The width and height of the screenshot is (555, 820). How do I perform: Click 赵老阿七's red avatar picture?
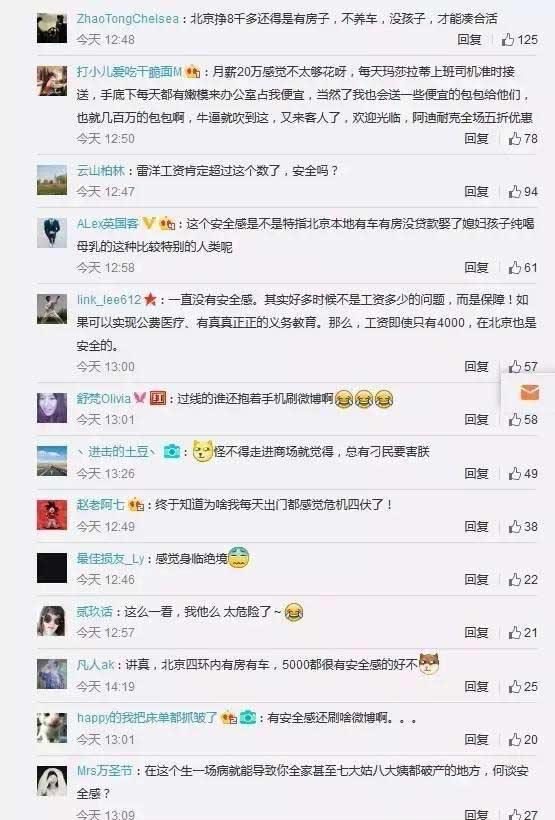pyautogui.click(x=52, y=515)
